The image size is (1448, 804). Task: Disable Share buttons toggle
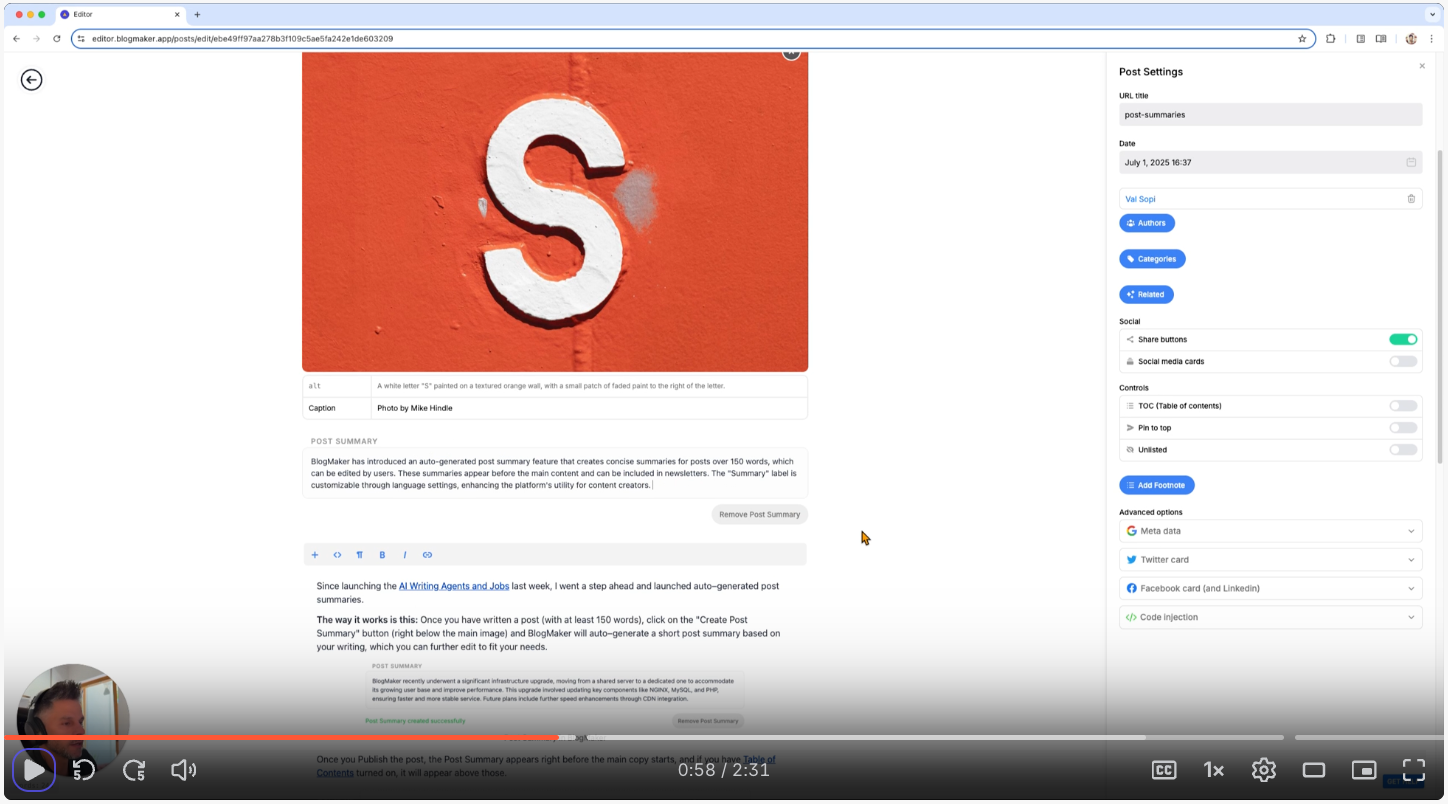(x=1403, y=340)
